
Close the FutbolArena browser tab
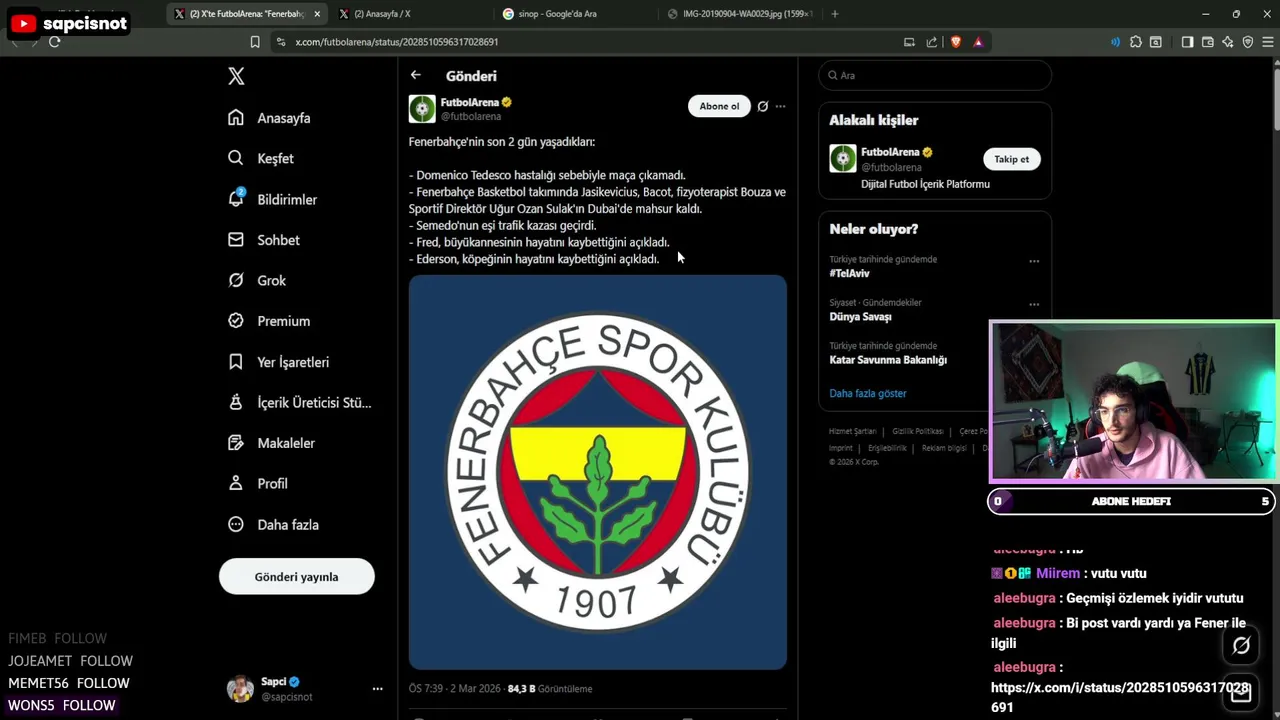[317, 14]
